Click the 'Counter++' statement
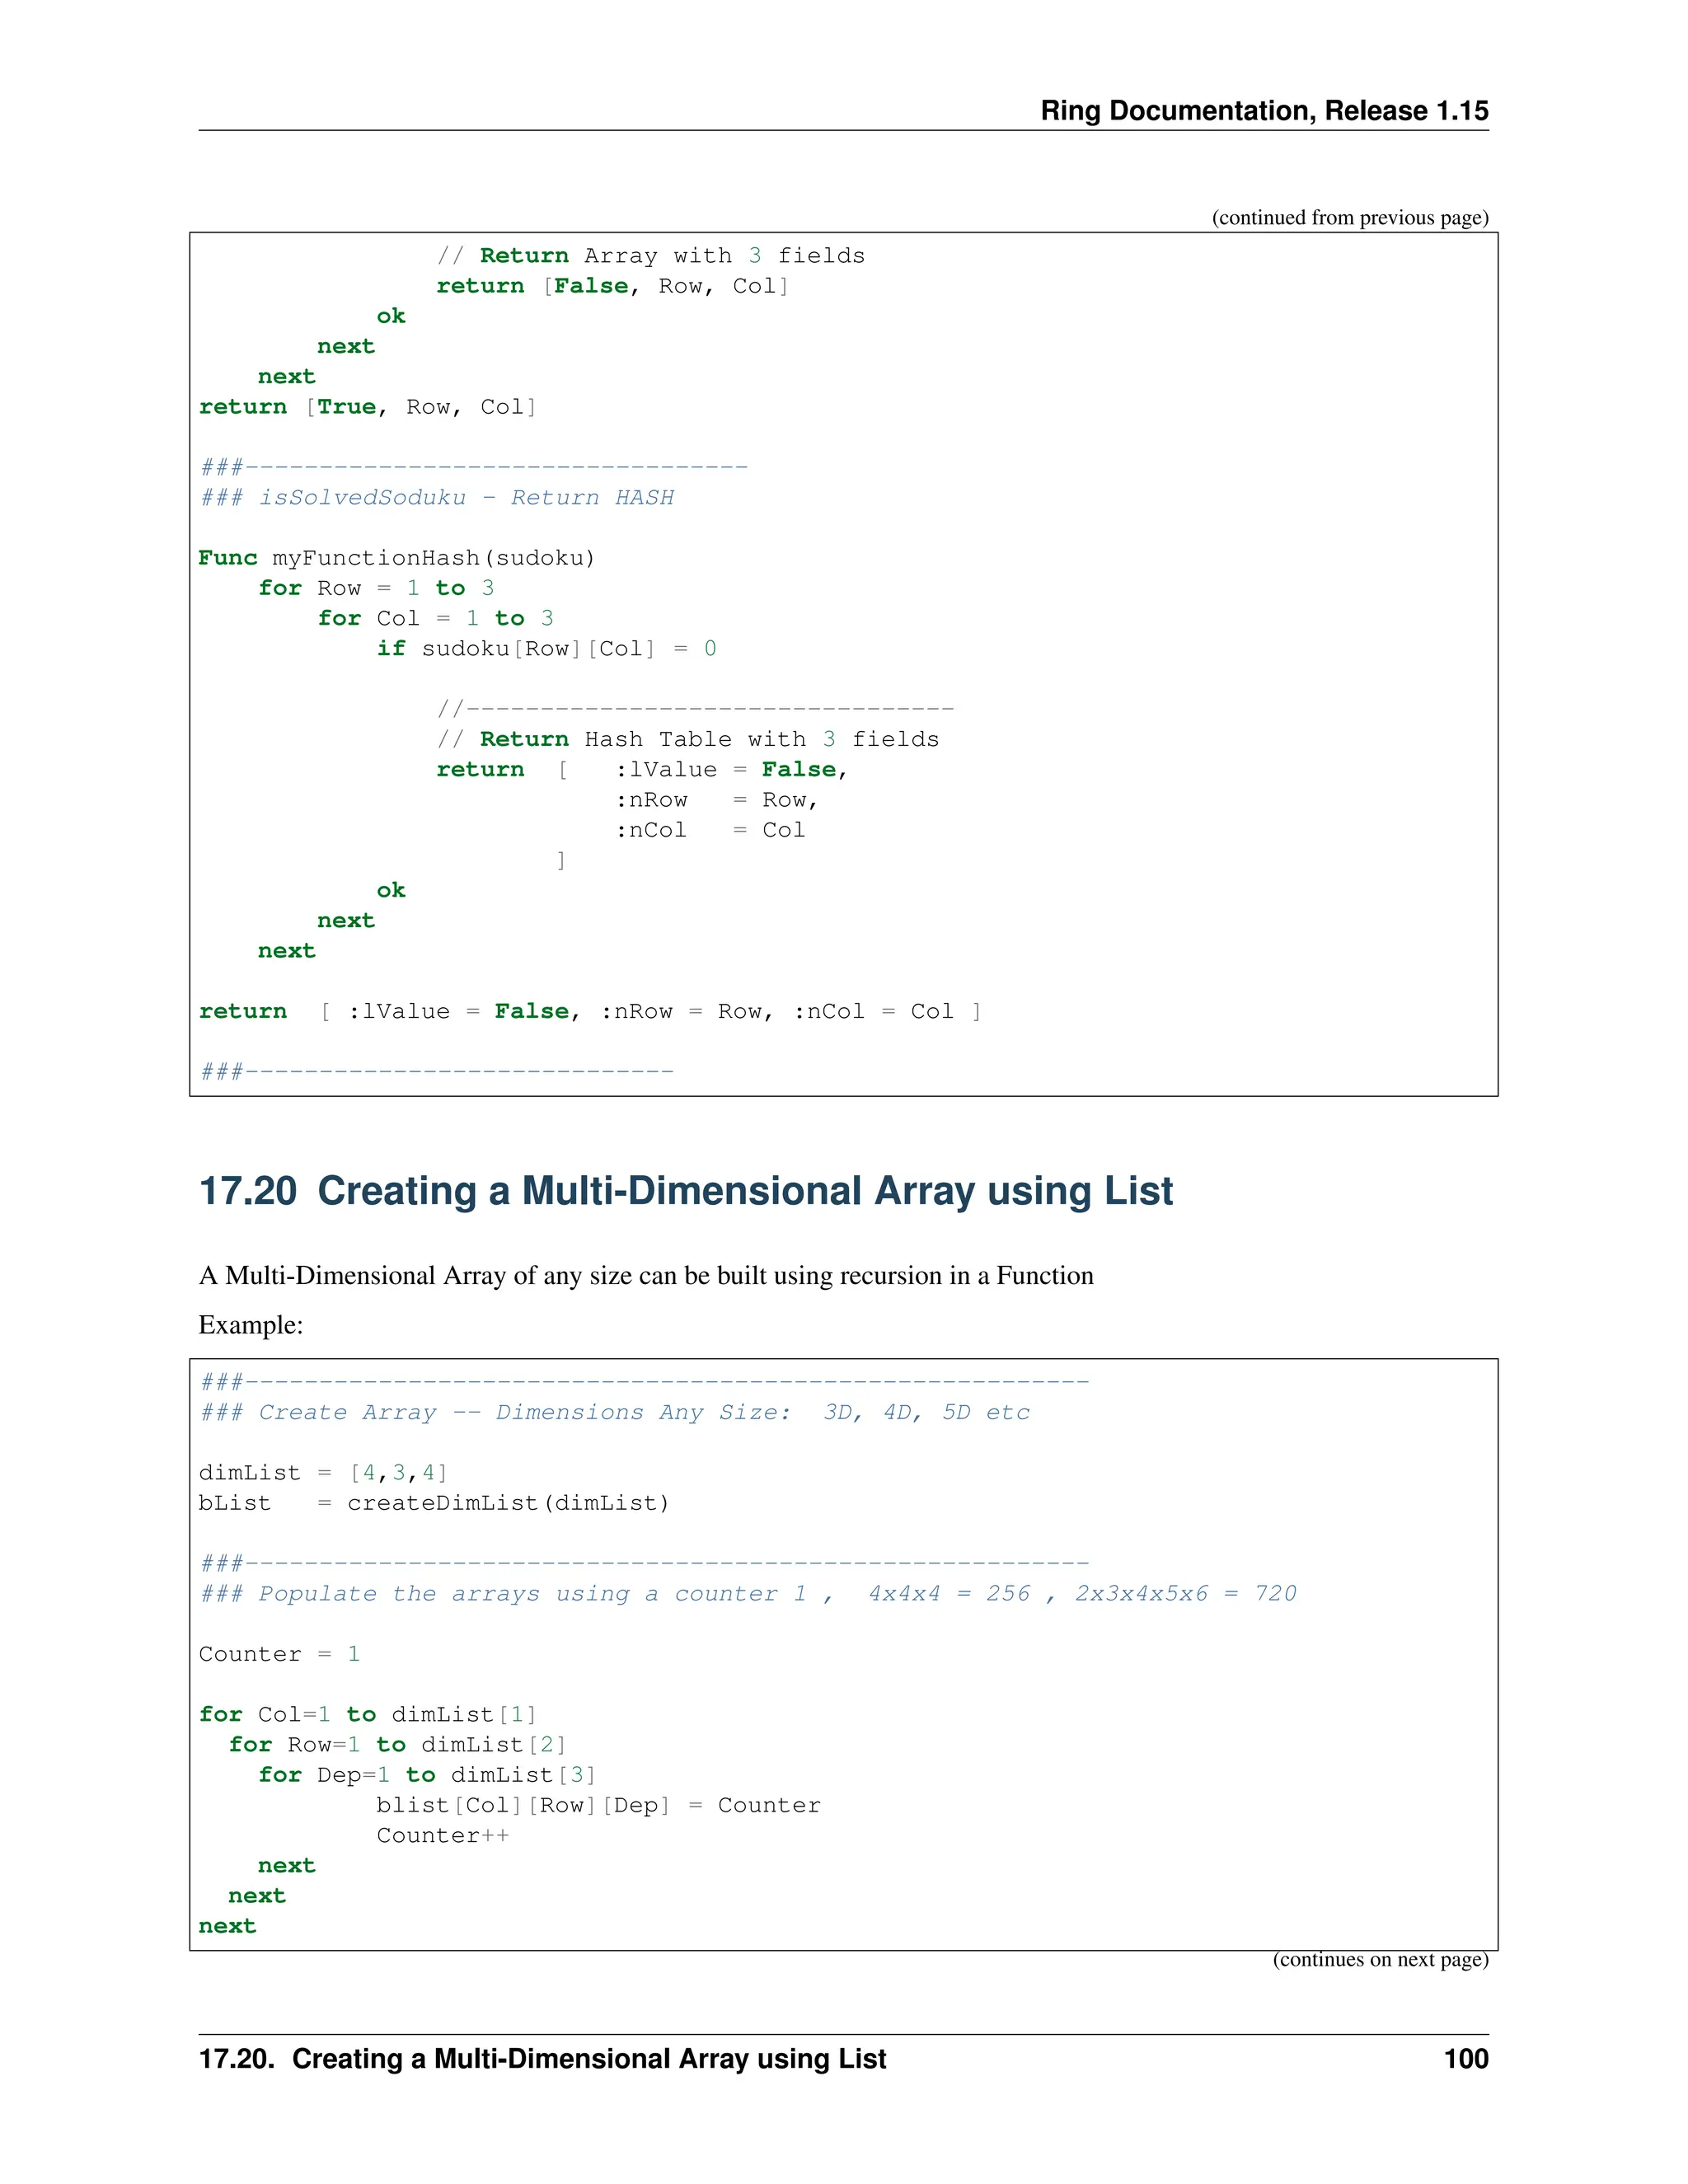This screenshot has width=1688, height=2184. coord(442,1835)
